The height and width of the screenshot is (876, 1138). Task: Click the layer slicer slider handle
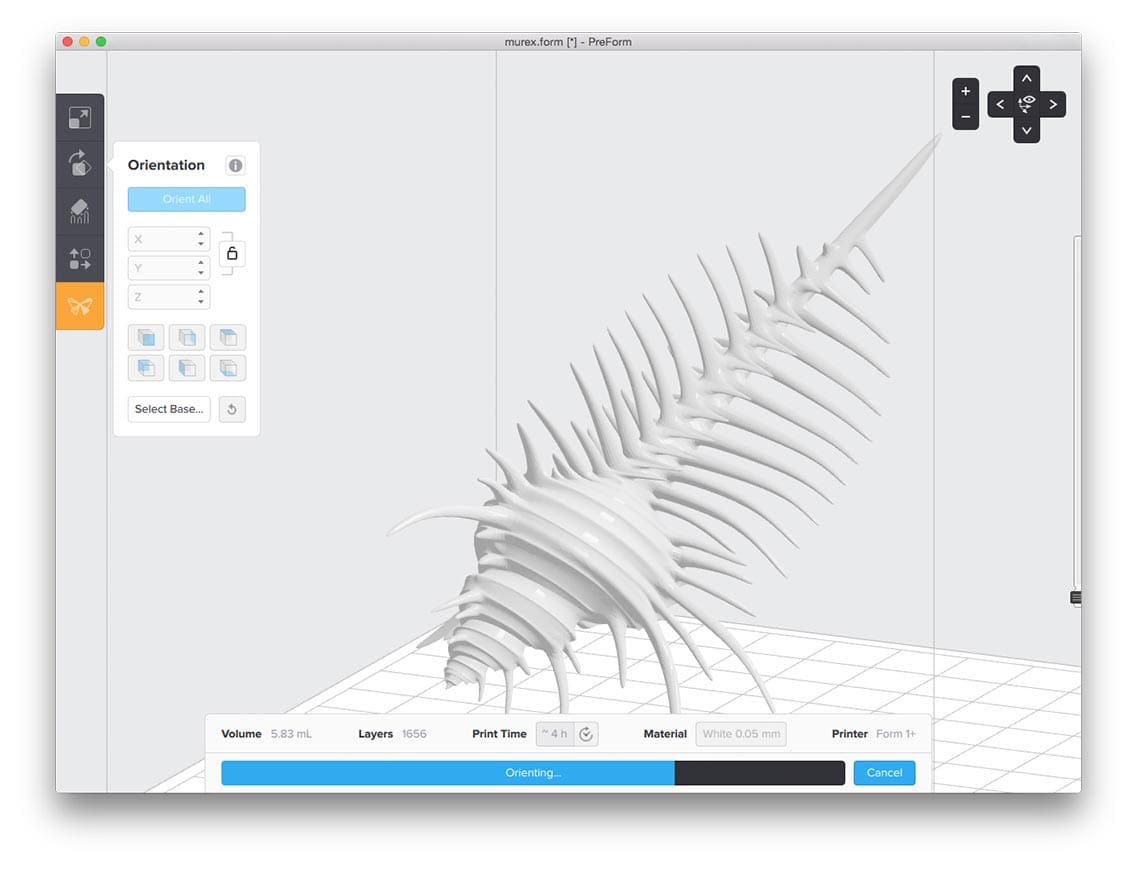[x=1076, y=597]
